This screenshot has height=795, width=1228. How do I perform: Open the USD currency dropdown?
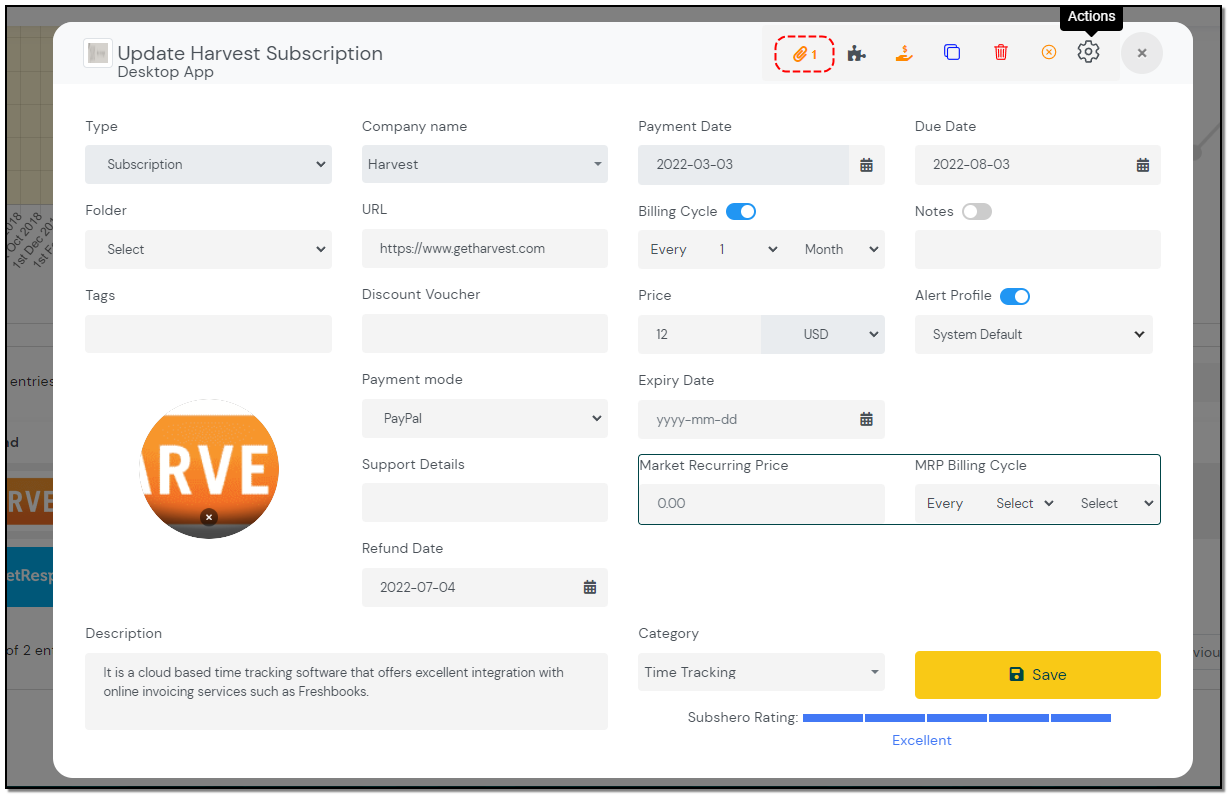click(823, 335)
